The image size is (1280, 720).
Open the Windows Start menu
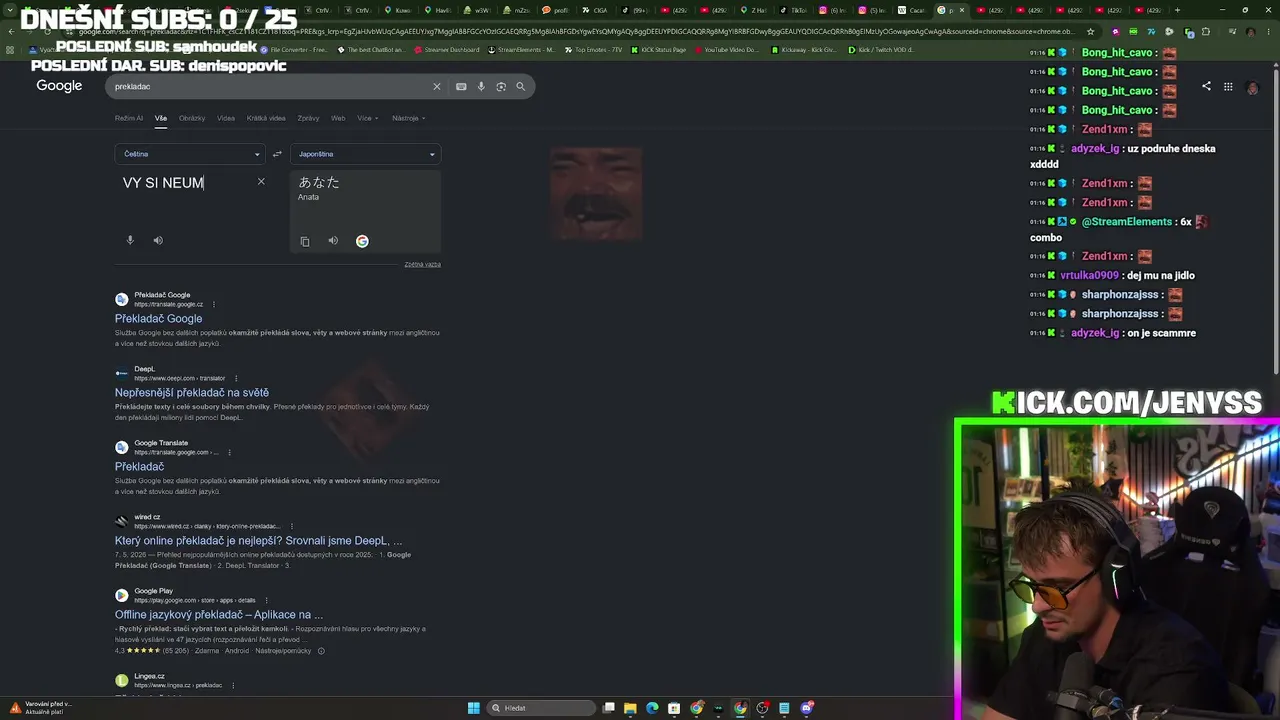click(474, 708)
